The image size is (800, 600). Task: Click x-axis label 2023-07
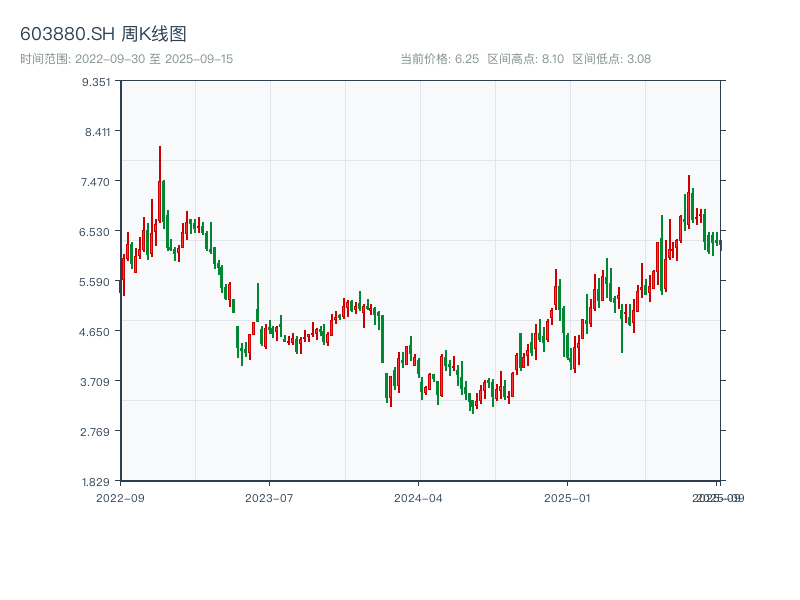(269, 498)
